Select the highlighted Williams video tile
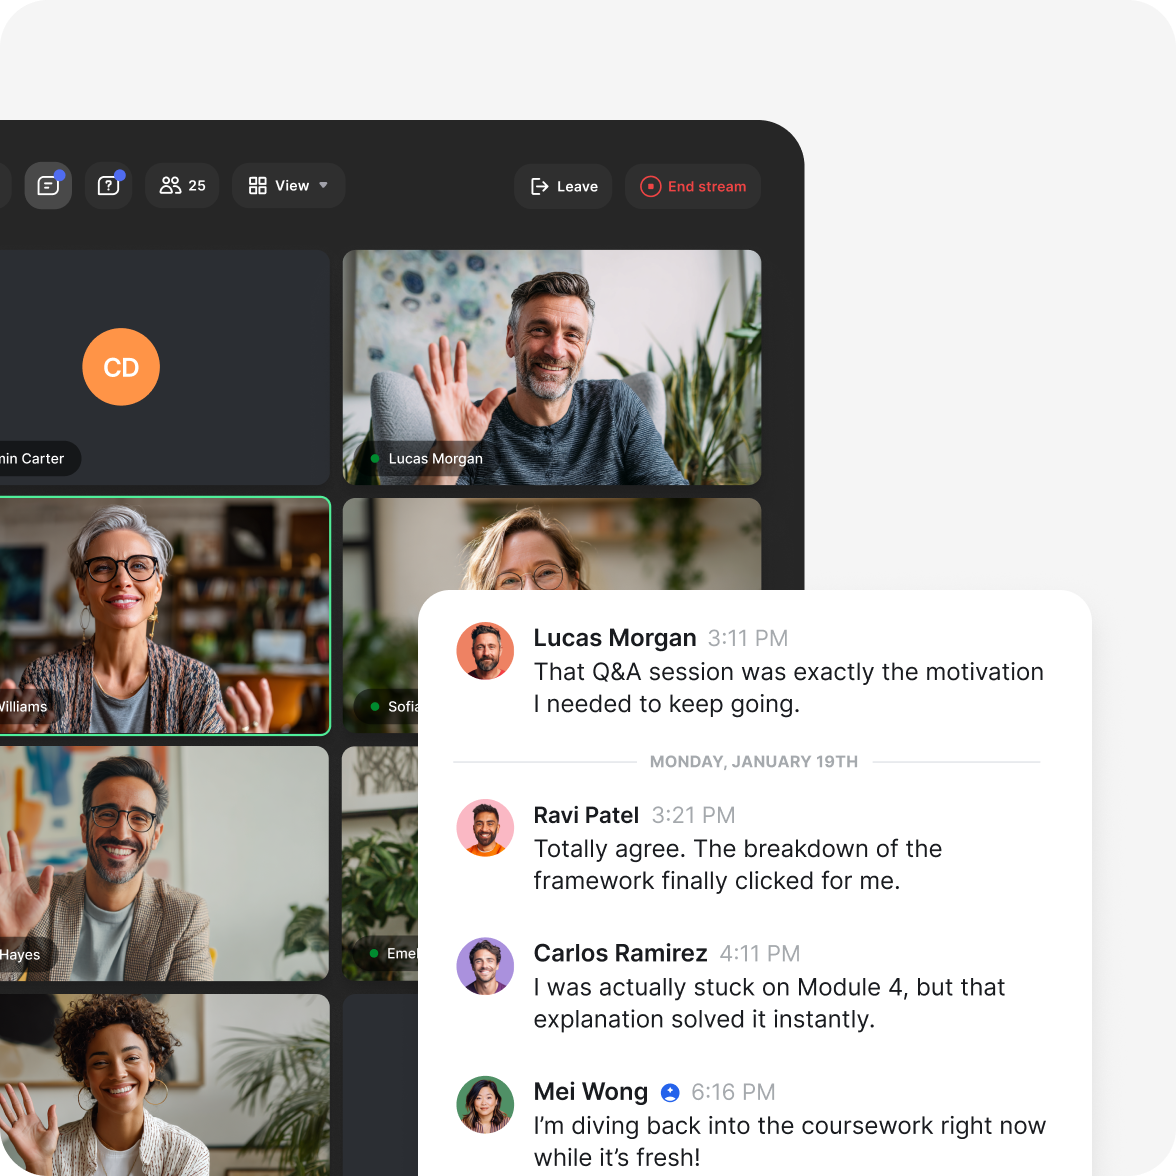This screenshot has height=1176, width=1176. click(x=165, y=615)
